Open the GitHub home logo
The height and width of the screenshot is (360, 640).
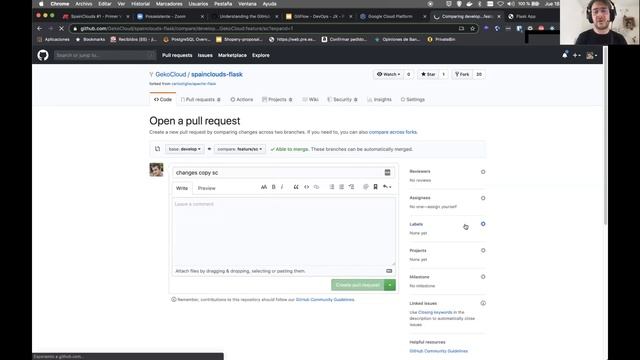click(x=43, y=55)
